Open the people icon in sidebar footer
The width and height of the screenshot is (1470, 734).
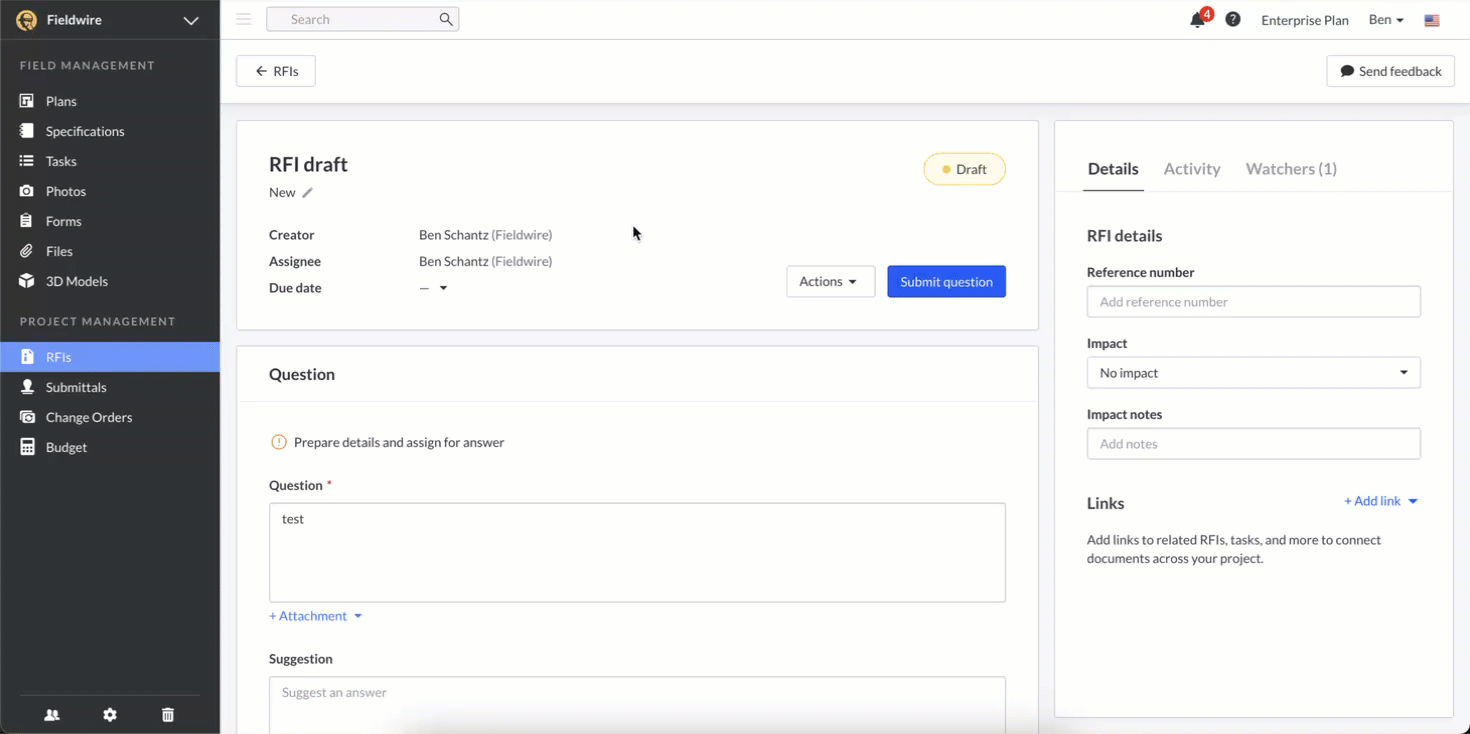point(52,715)
